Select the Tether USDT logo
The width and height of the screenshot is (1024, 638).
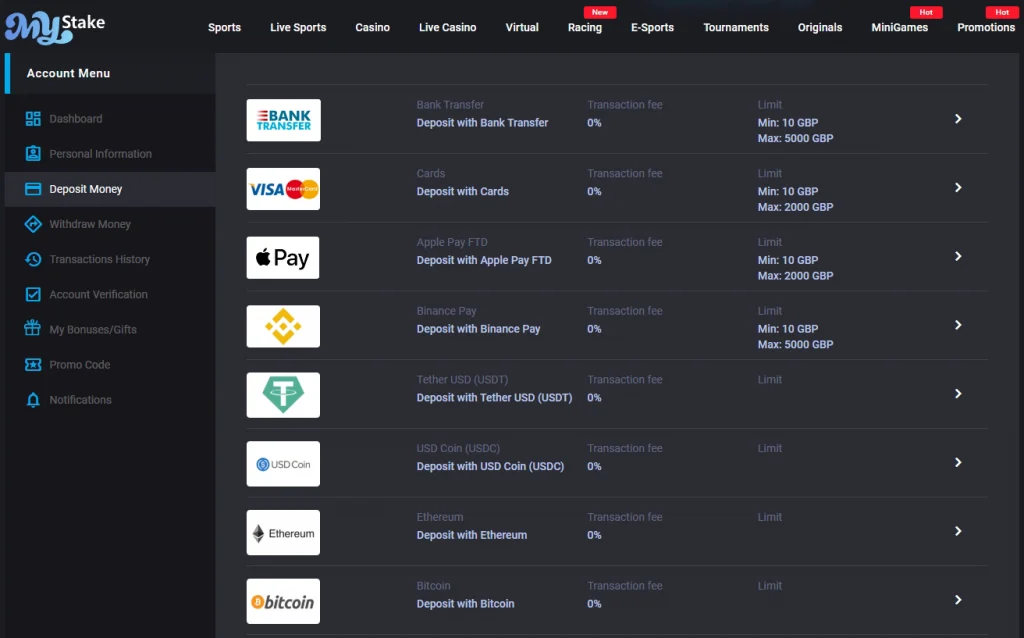click(x=283, y=395)
